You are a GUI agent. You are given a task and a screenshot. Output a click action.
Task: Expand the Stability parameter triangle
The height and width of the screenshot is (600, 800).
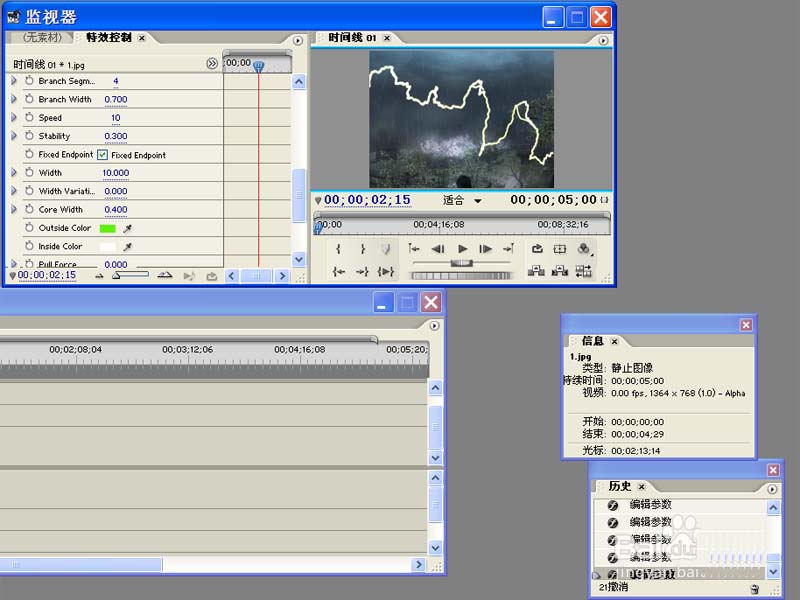14,136
